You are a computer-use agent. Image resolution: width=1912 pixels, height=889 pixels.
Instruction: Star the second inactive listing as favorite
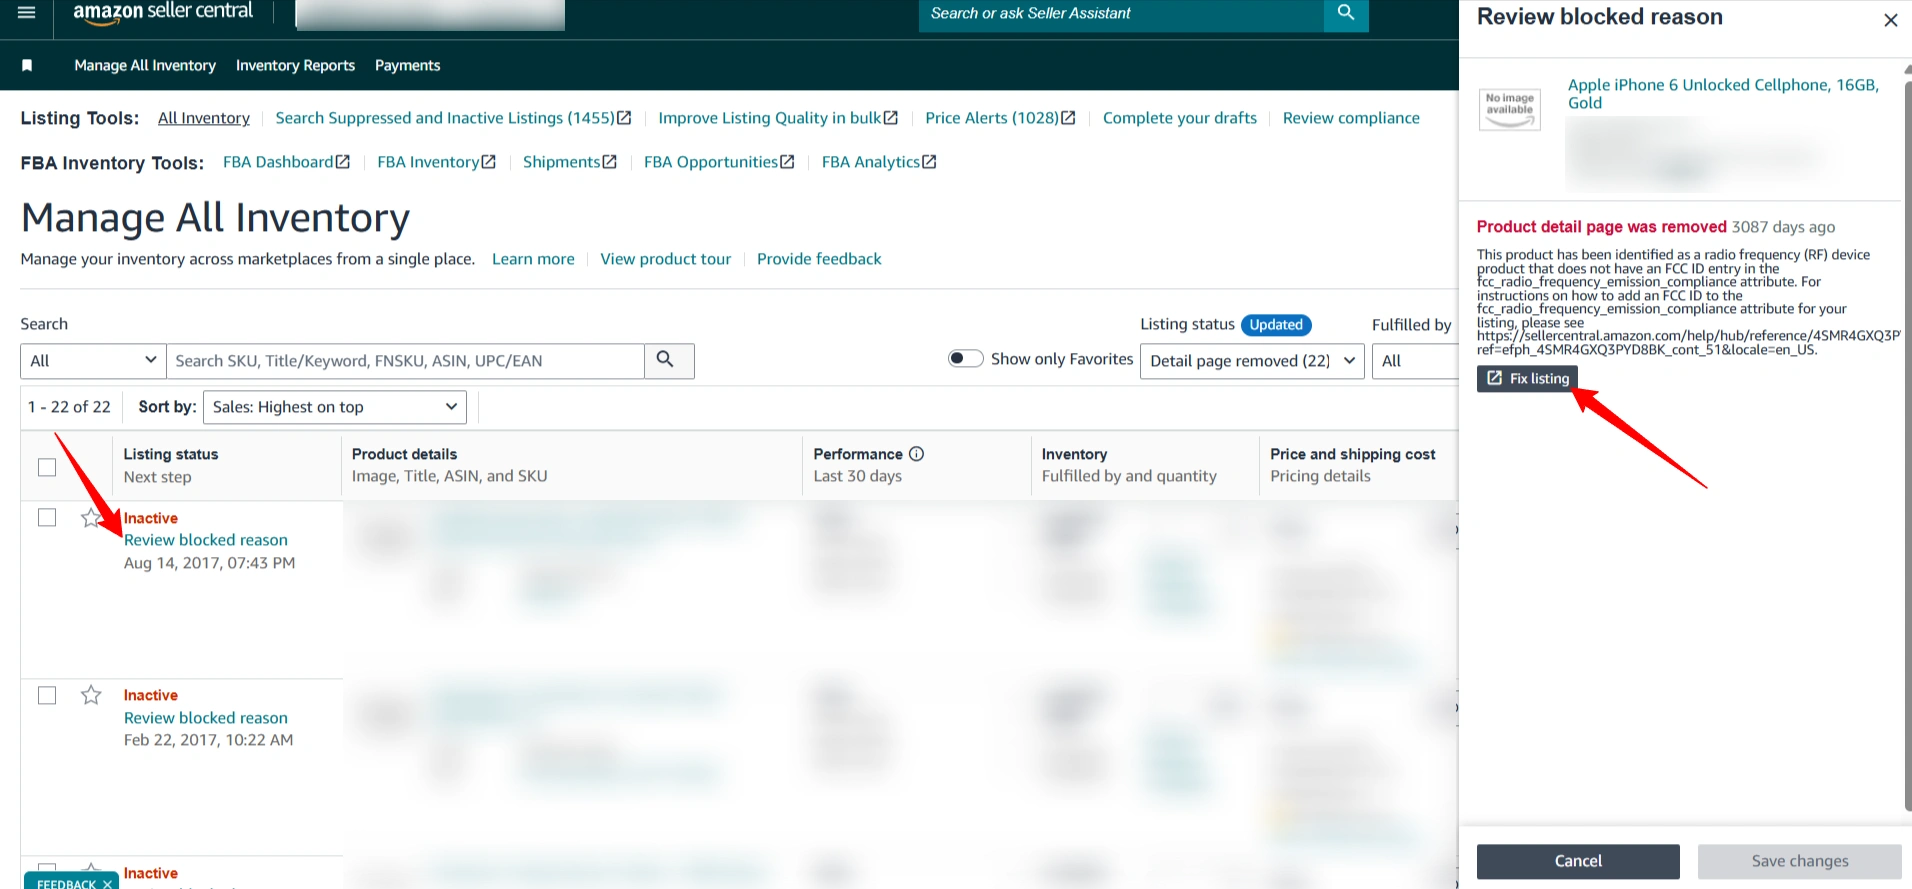pos(91,695)
